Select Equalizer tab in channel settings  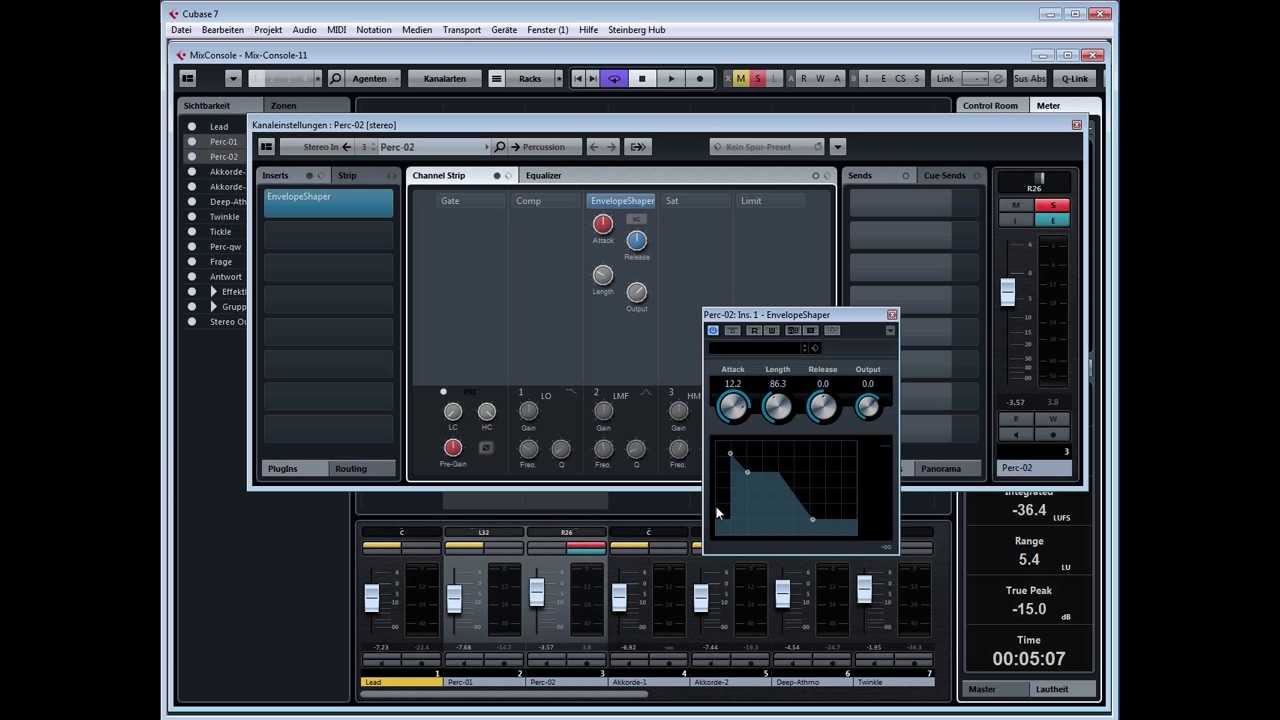(x=543, y=176)
